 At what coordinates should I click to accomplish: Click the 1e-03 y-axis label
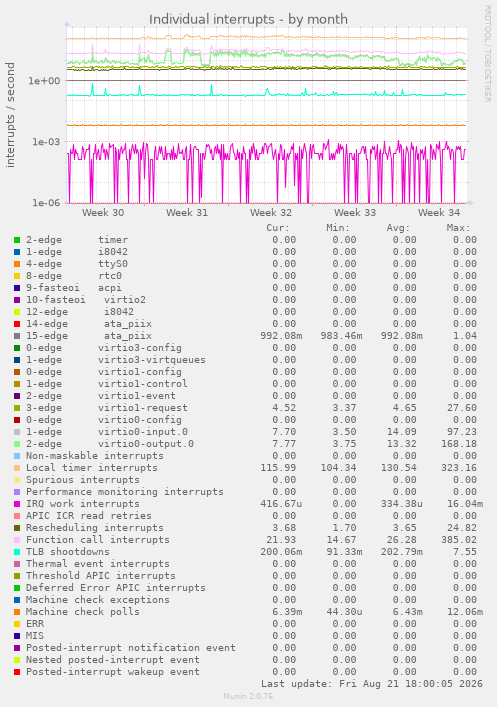point(46,142)
